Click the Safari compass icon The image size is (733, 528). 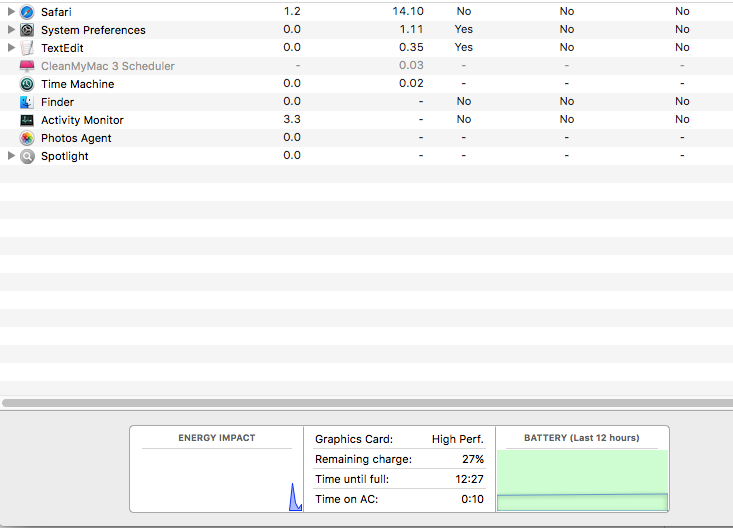(x=27, y=12)
